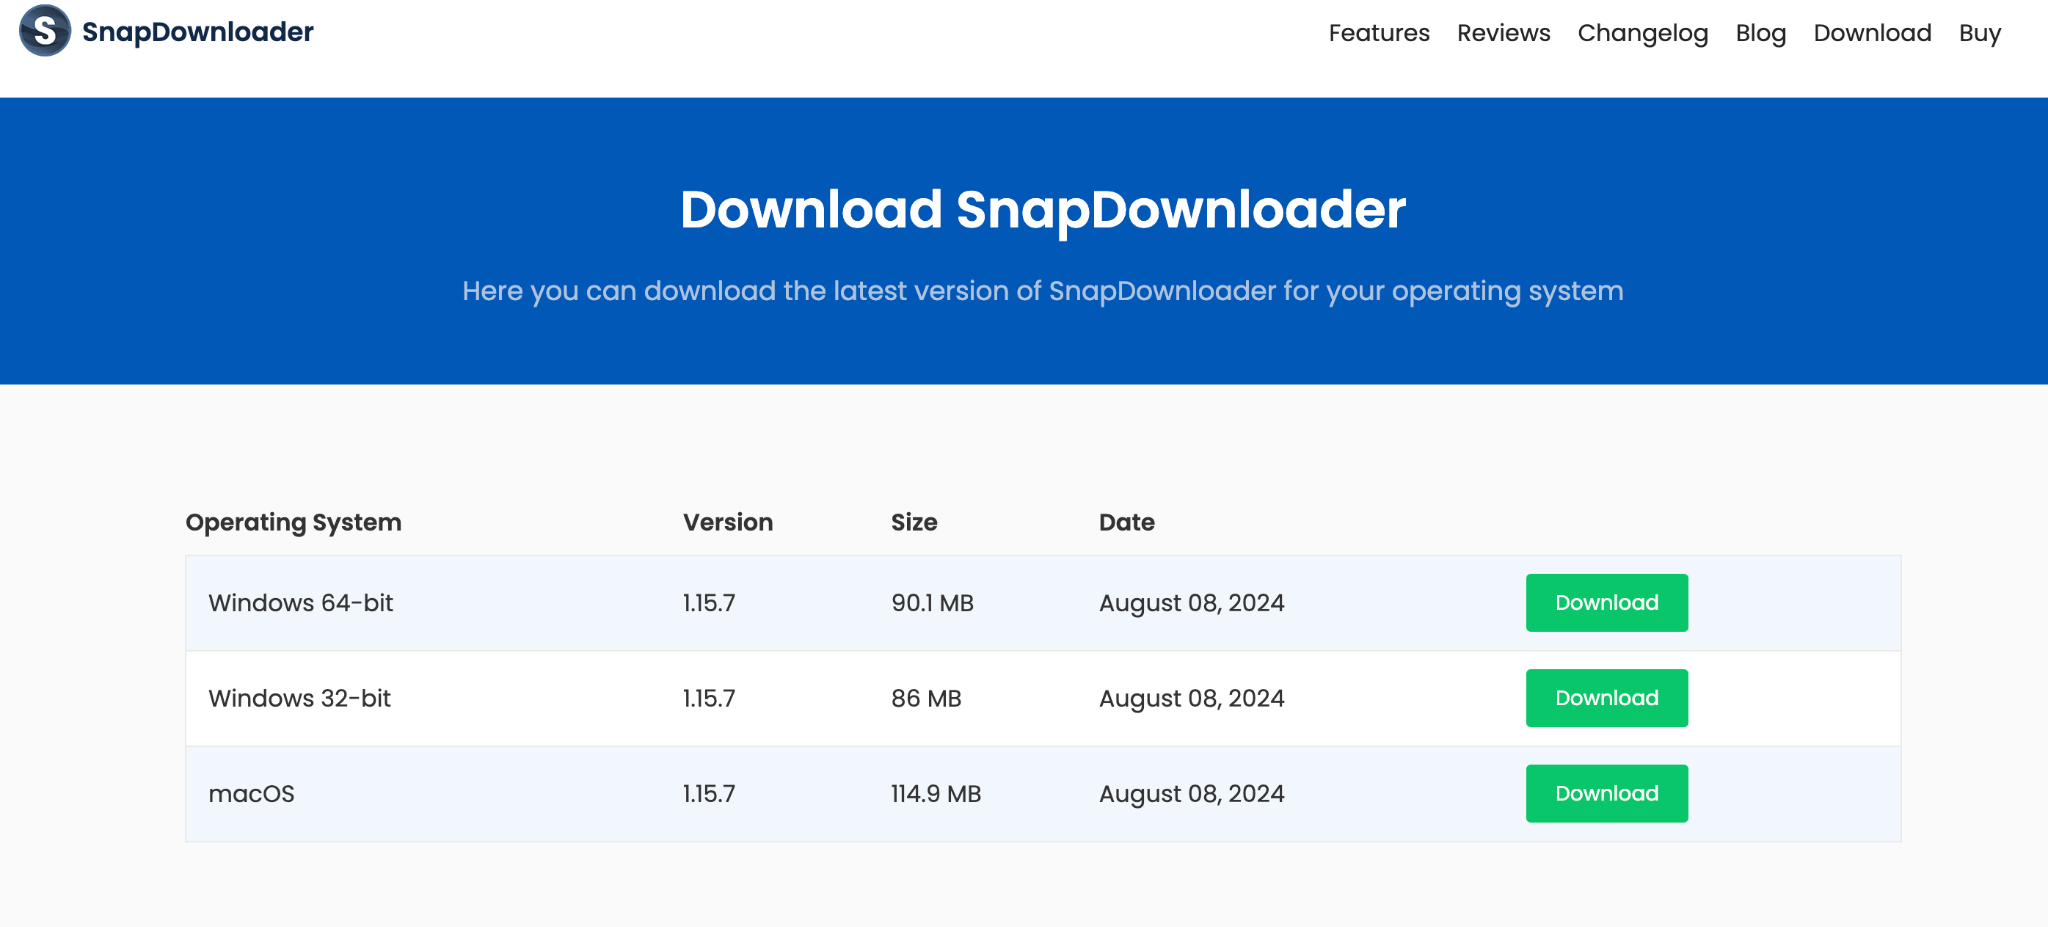Click version 1.15.7 in Windows 64-bit row
Viewport: 2048px width, 927px height.
tap(709, 603)
